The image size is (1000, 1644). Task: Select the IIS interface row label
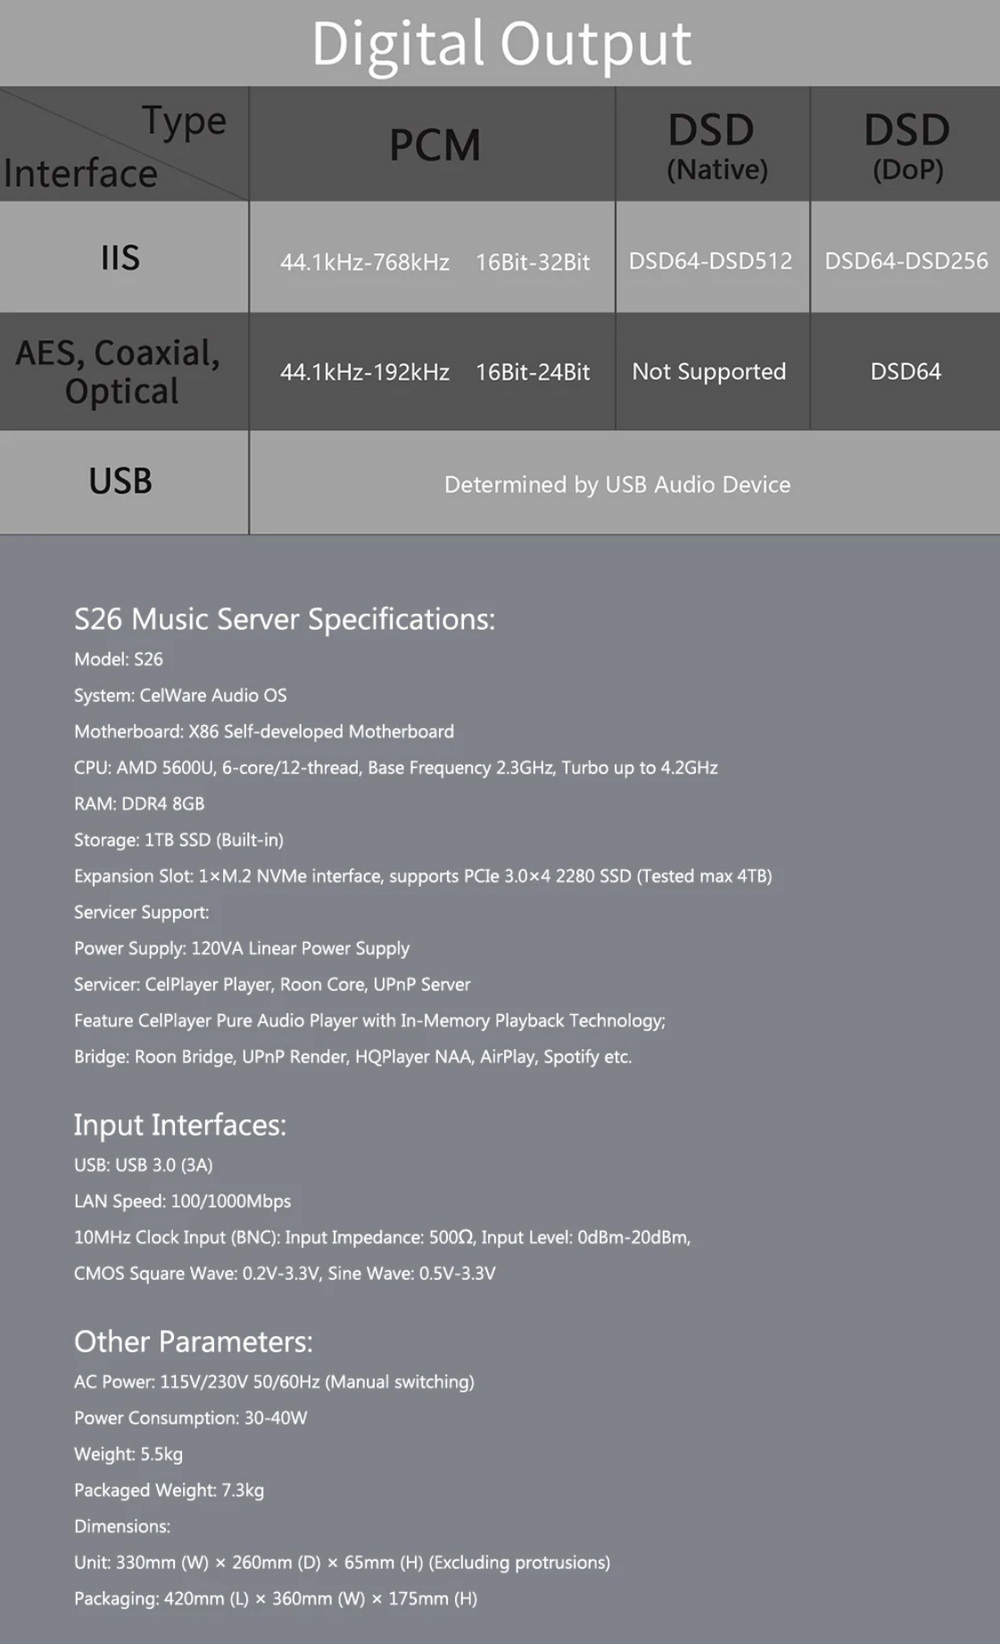click(120, 258)
